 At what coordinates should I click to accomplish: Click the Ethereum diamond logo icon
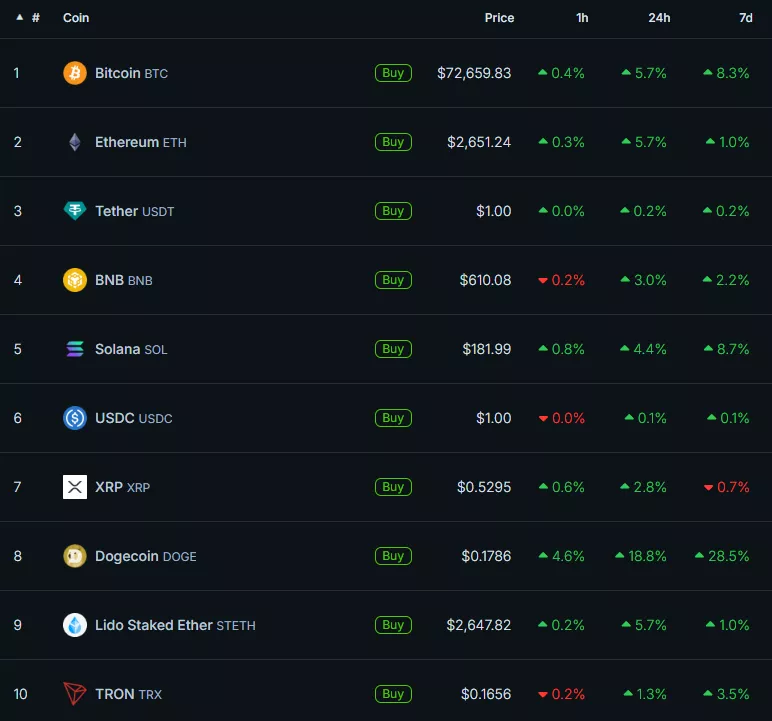[75, 142]
